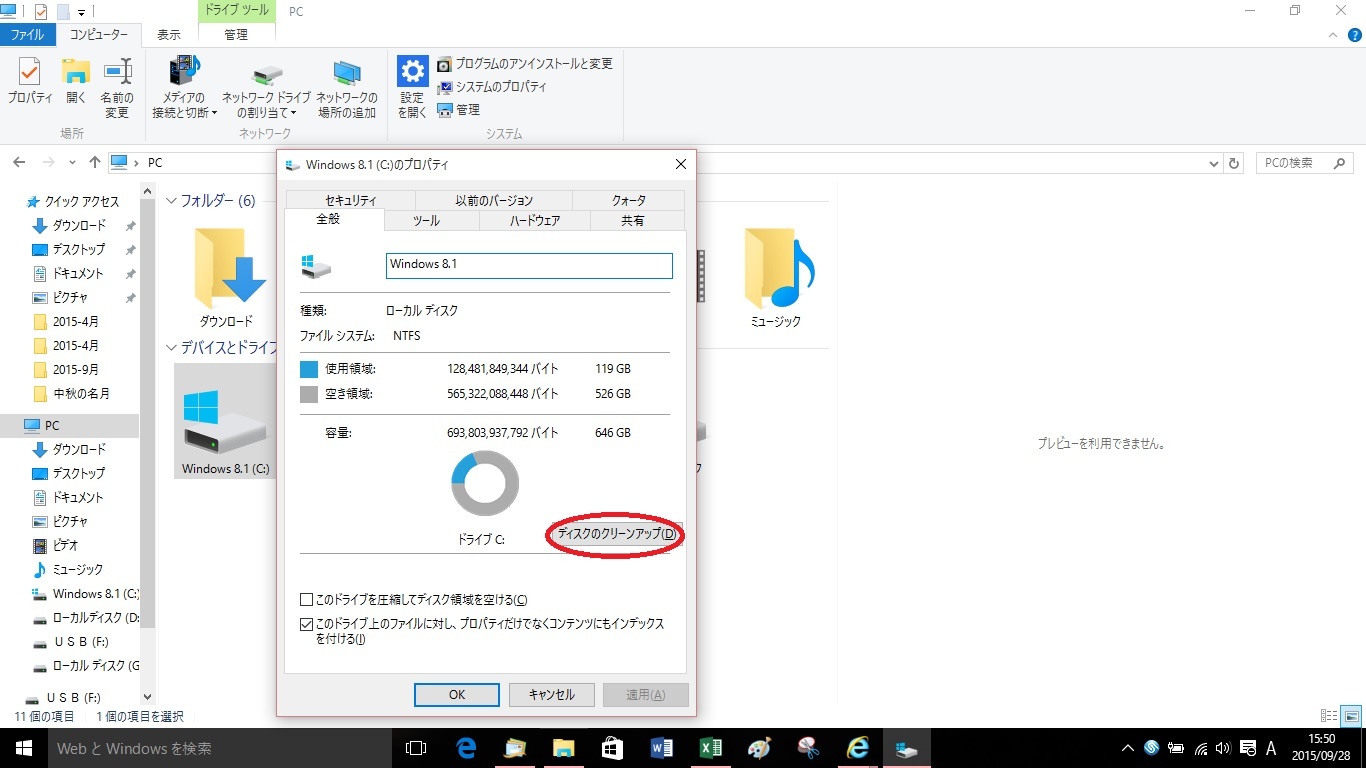Click the Wi-Fi network tray icon
The width and height of the screenshot is (1366, 768).
1200,748
